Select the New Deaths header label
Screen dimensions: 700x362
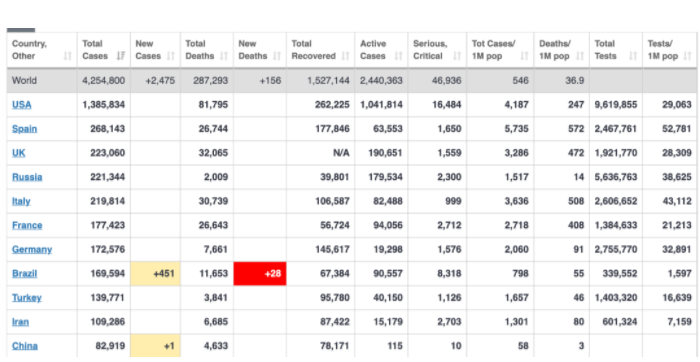(253, 50)
